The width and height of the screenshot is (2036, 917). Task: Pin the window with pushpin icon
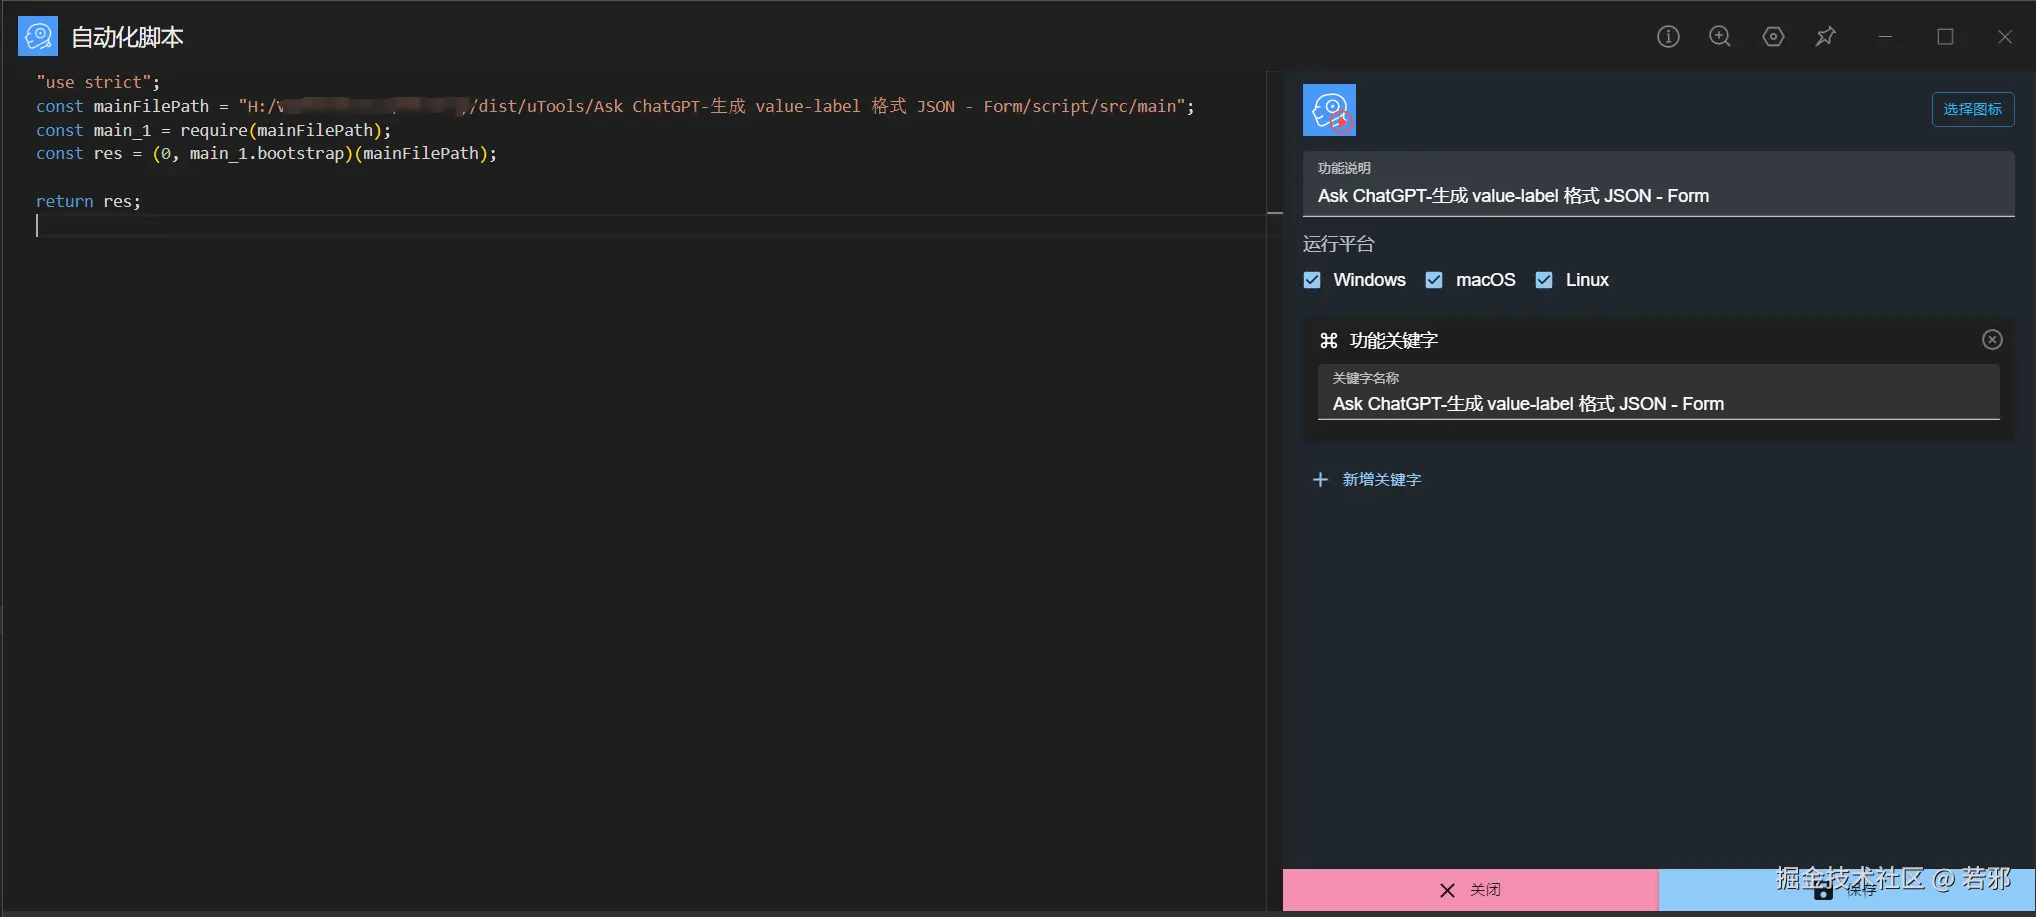1825,37
